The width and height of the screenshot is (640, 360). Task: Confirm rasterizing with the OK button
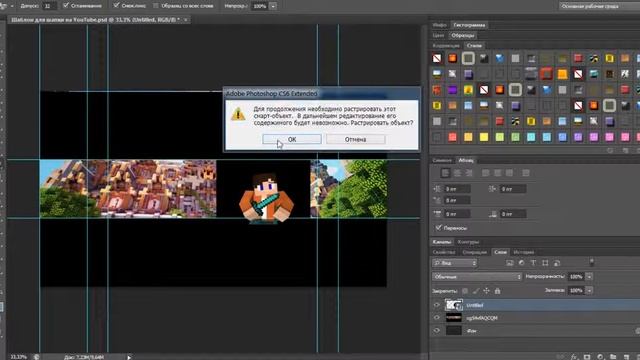[x=292, y=139]
